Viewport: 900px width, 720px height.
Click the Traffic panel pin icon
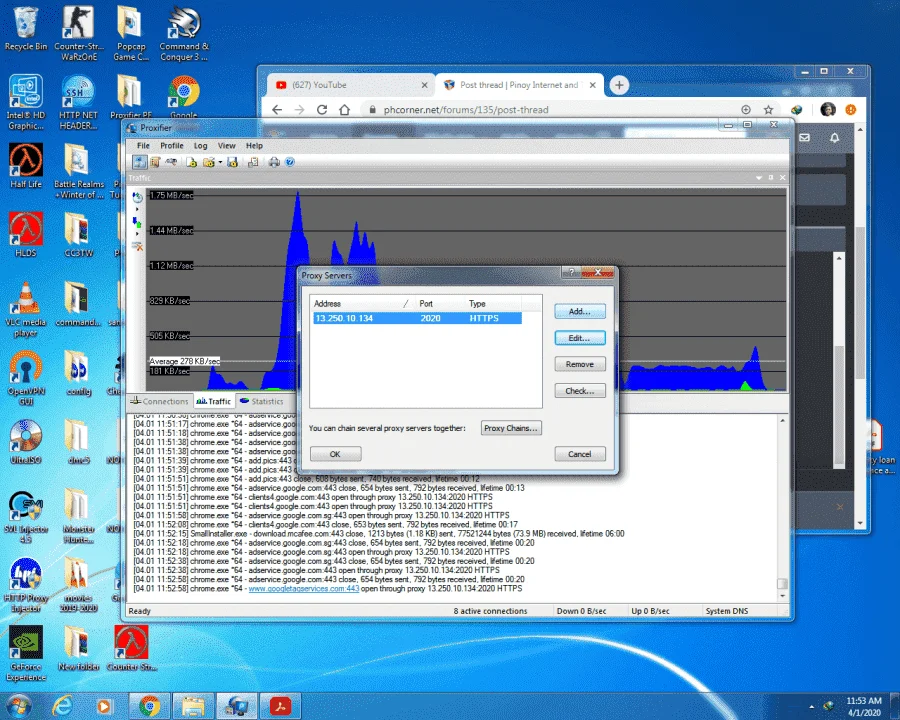[x=771, y=177]
